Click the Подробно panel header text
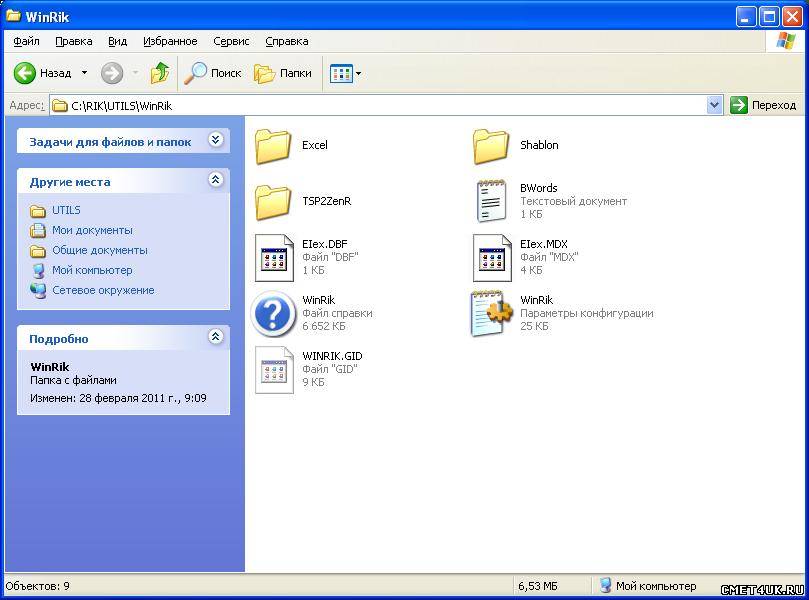 [x=58, y=339]
